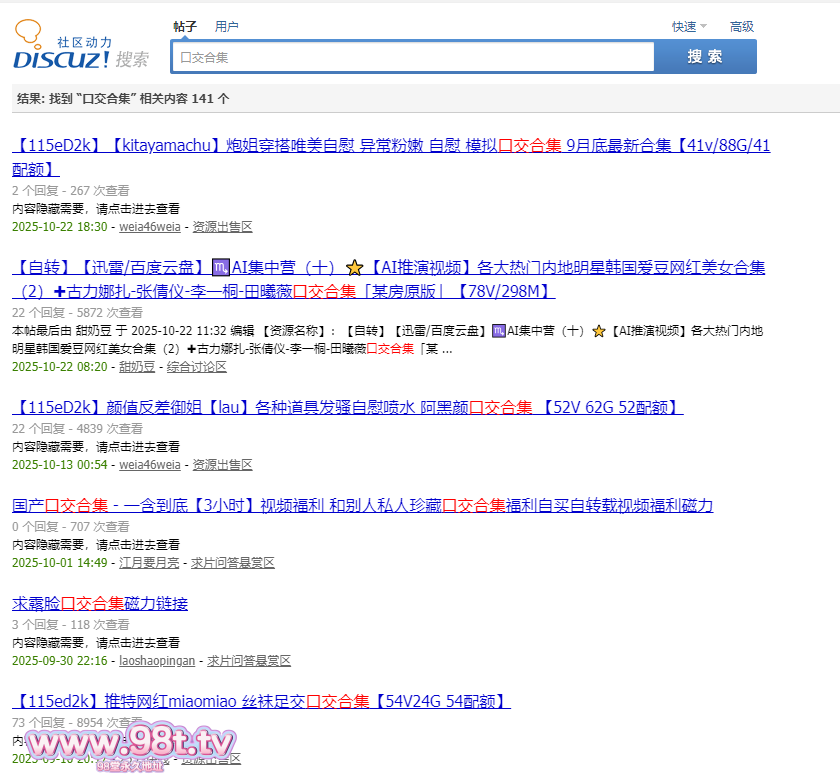This screenshot has width=840, height=781.
Task: Open author laoshaopingan's profile link
Action: tap(157, 661)
